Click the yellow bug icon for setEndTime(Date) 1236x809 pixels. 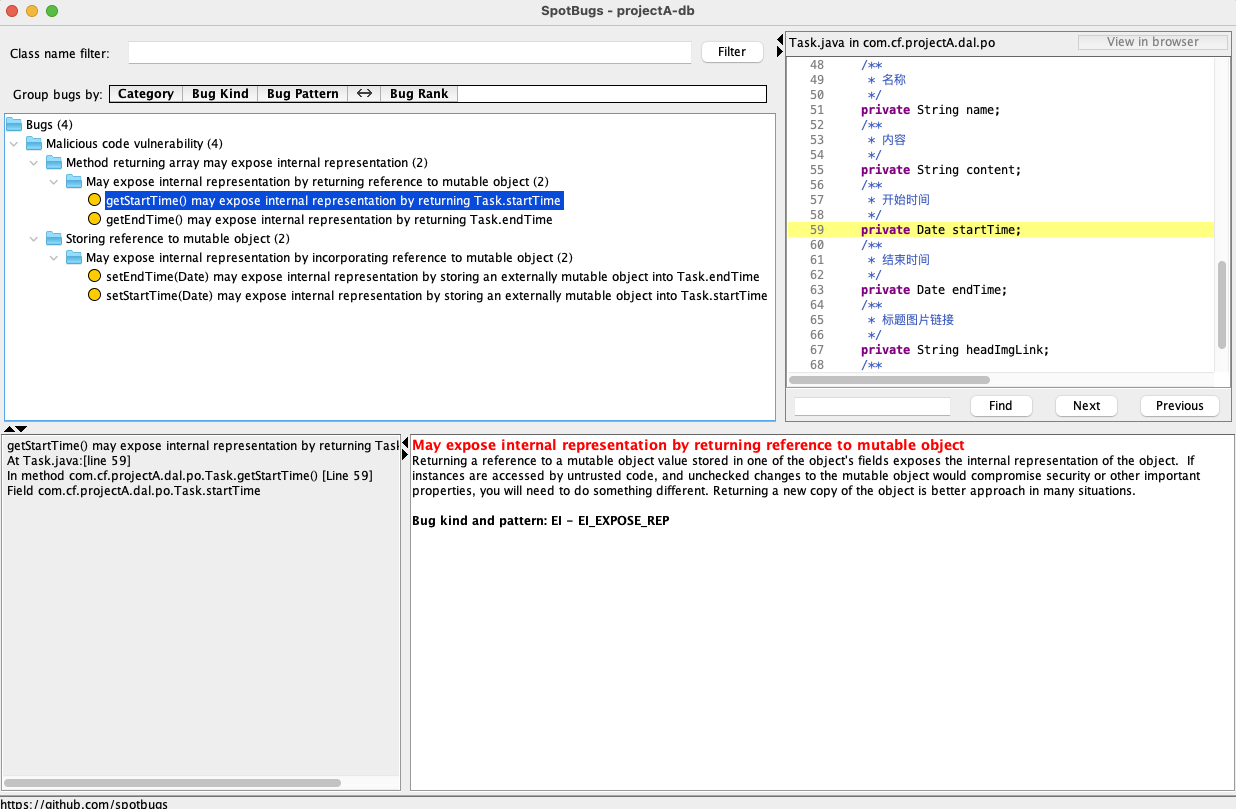95,277
